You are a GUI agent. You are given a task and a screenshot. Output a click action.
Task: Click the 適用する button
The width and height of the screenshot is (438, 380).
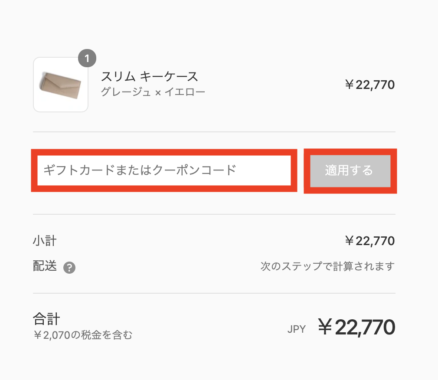[x=350, y=171]
